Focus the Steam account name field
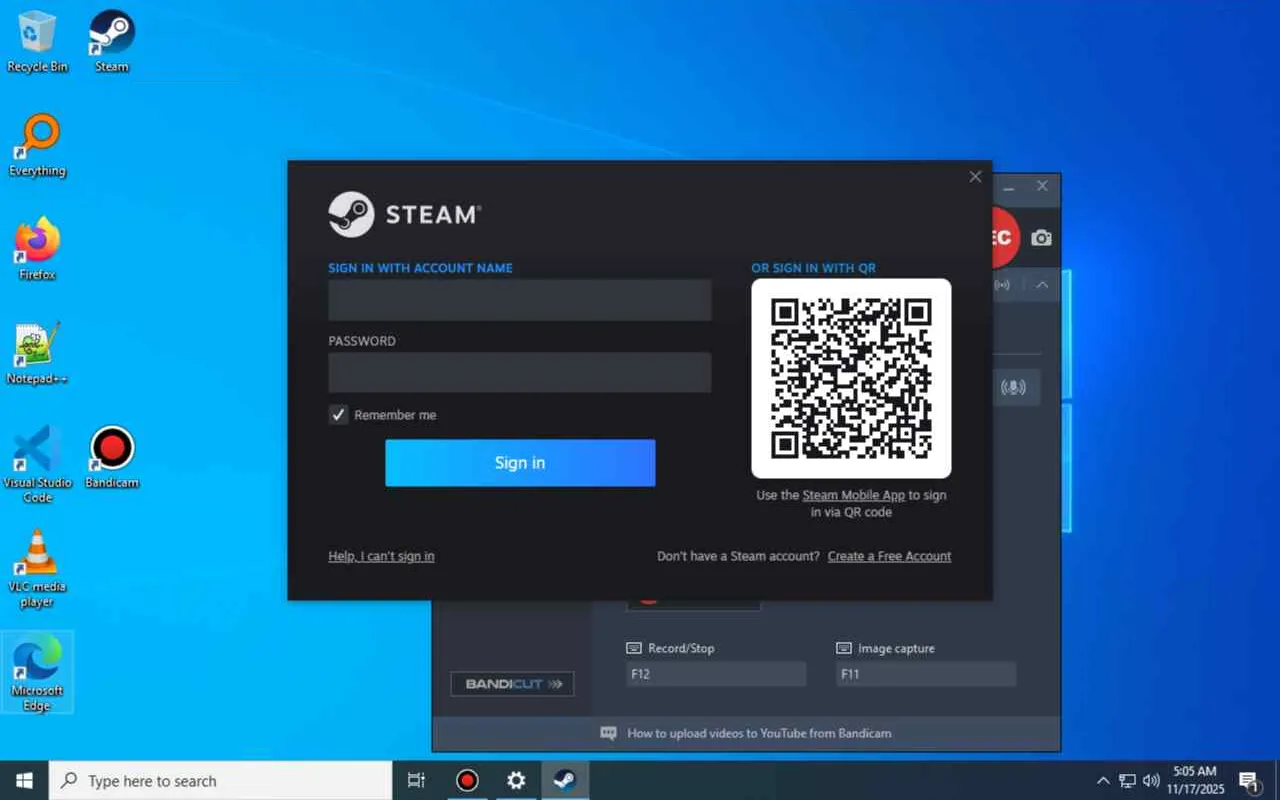 pos(520,300)
